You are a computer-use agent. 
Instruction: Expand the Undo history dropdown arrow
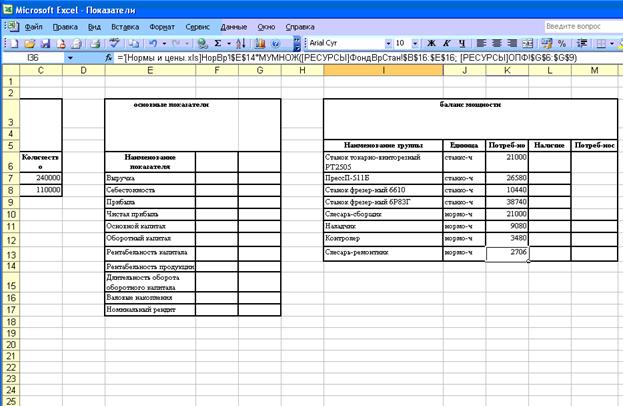click(164, 43)
